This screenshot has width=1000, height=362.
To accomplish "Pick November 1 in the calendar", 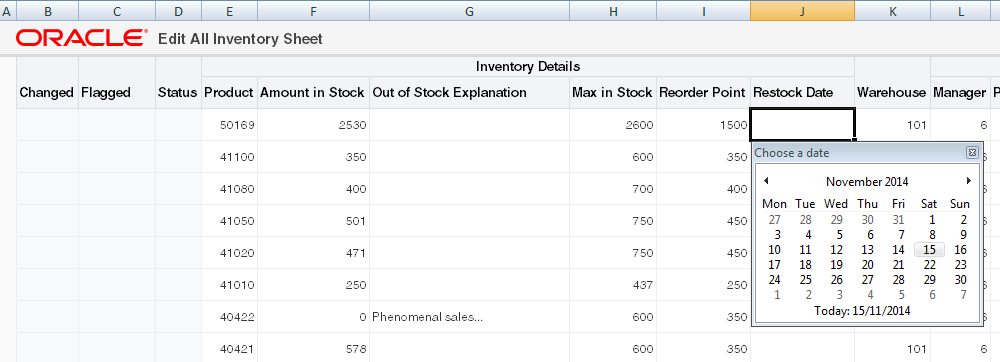I will tap(932, 220).
